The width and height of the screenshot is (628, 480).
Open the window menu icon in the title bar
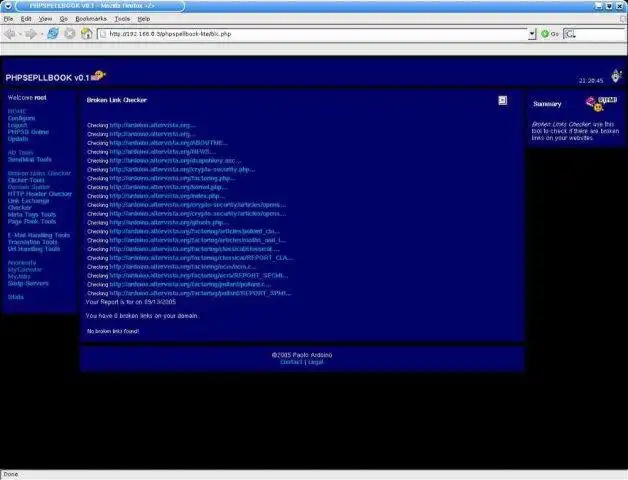pyautogui.click(x=8, y=6)
